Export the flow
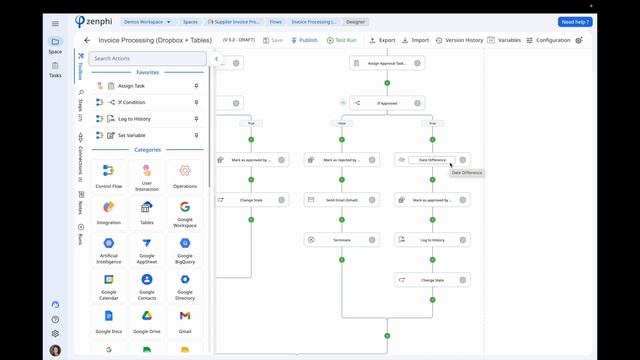The image size is (640, 360). [382, 40]
